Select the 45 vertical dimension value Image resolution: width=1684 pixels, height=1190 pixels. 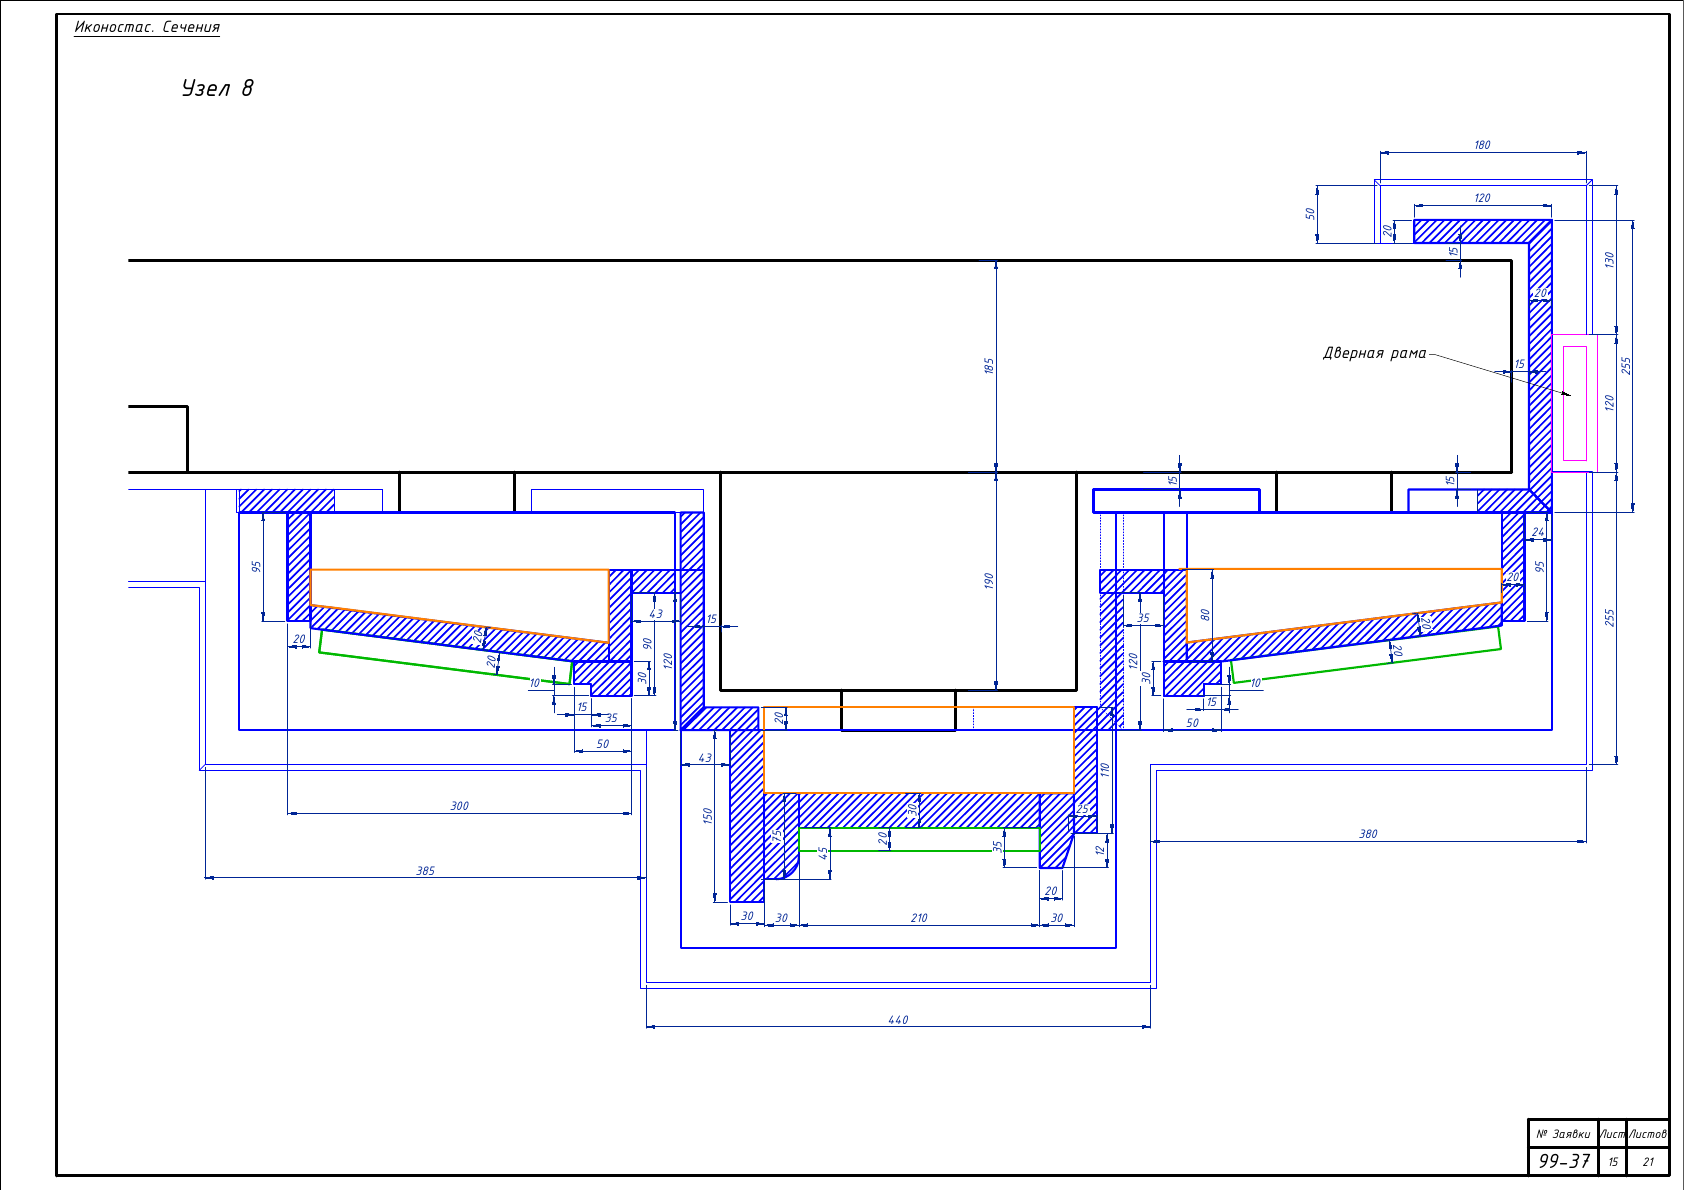tap(823, 854)
